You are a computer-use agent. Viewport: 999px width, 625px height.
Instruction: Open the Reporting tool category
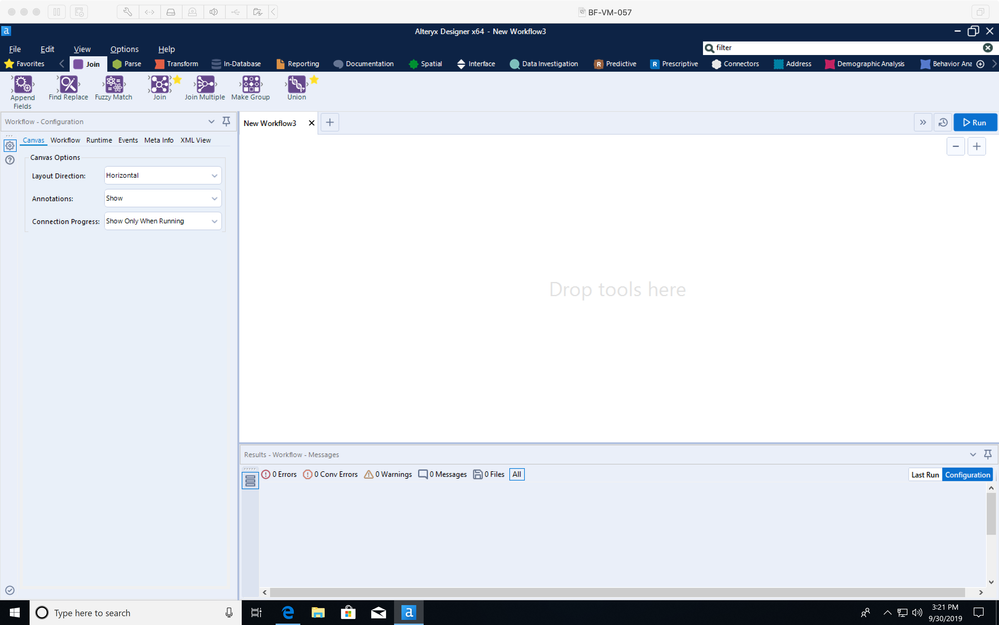(298, 64)
